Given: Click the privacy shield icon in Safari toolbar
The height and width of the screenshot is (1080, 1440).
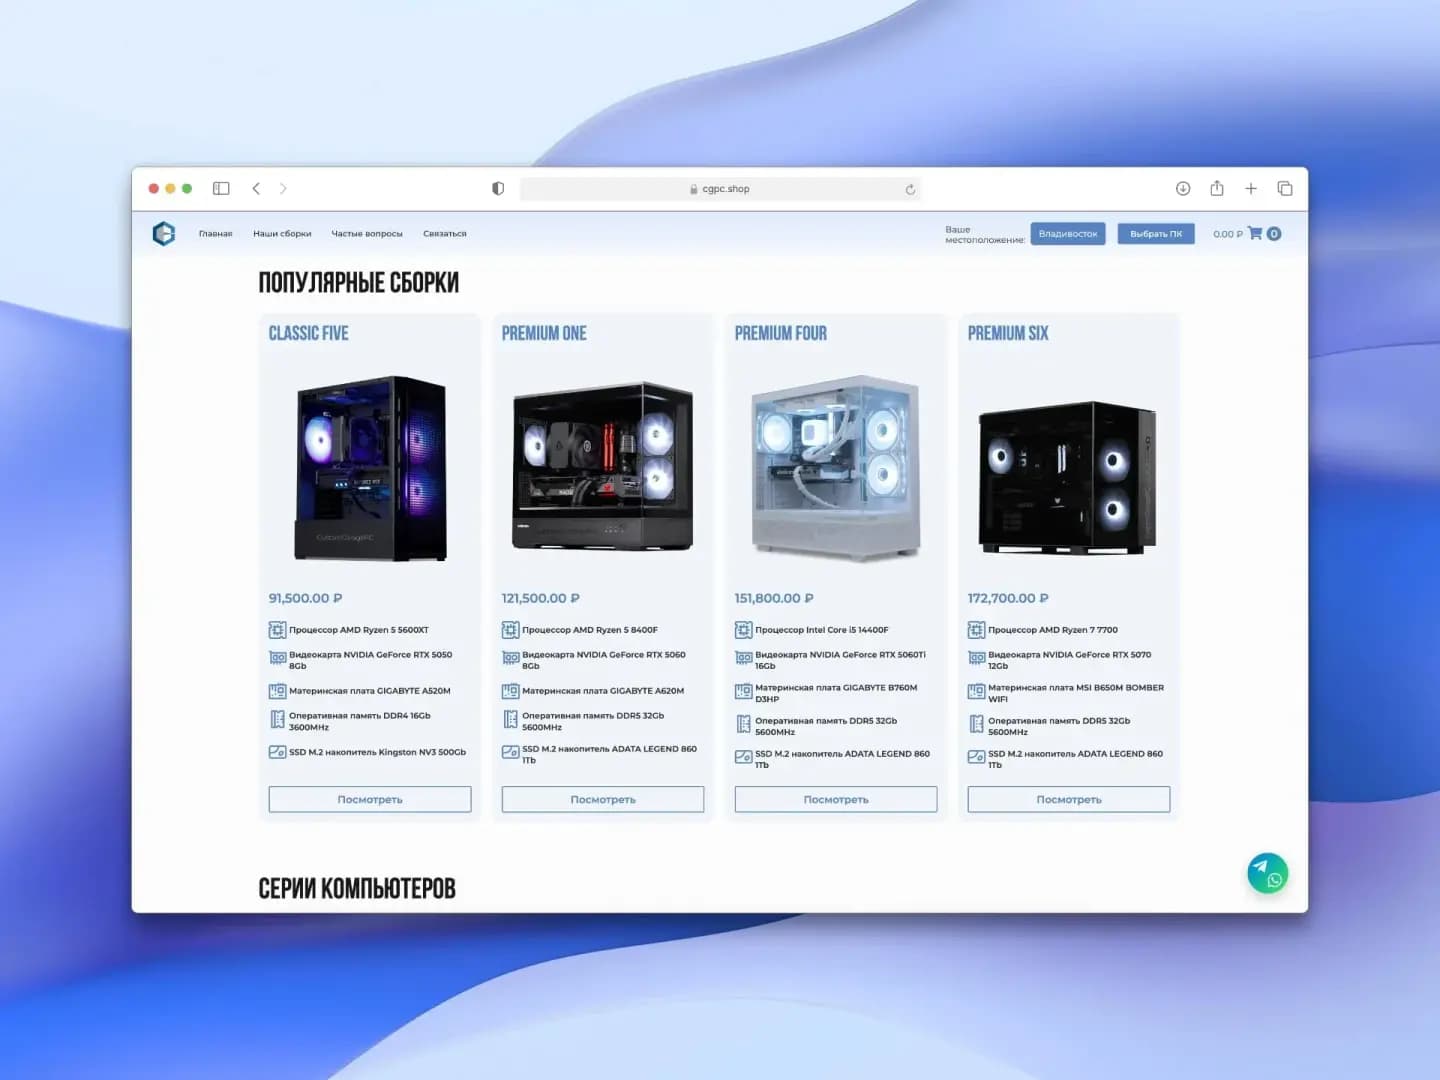Looking at the screenshot, I should [x=497, y=188].
